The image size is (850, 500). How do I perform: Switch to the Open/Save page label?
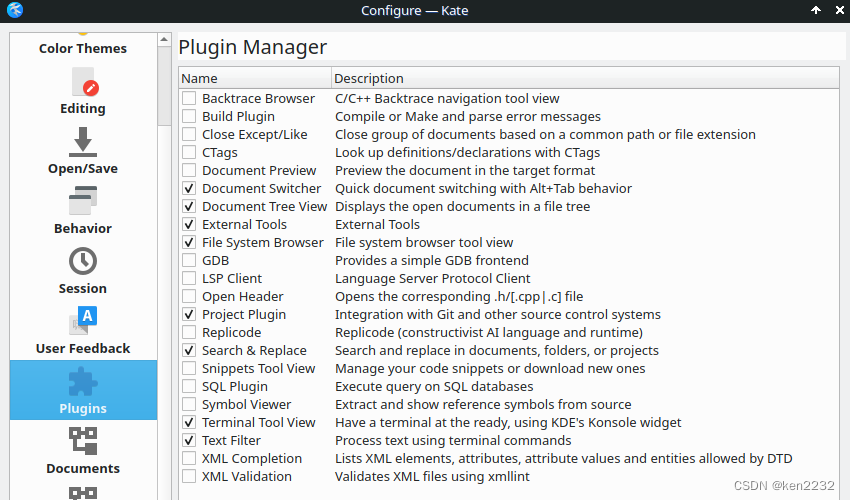83,169
